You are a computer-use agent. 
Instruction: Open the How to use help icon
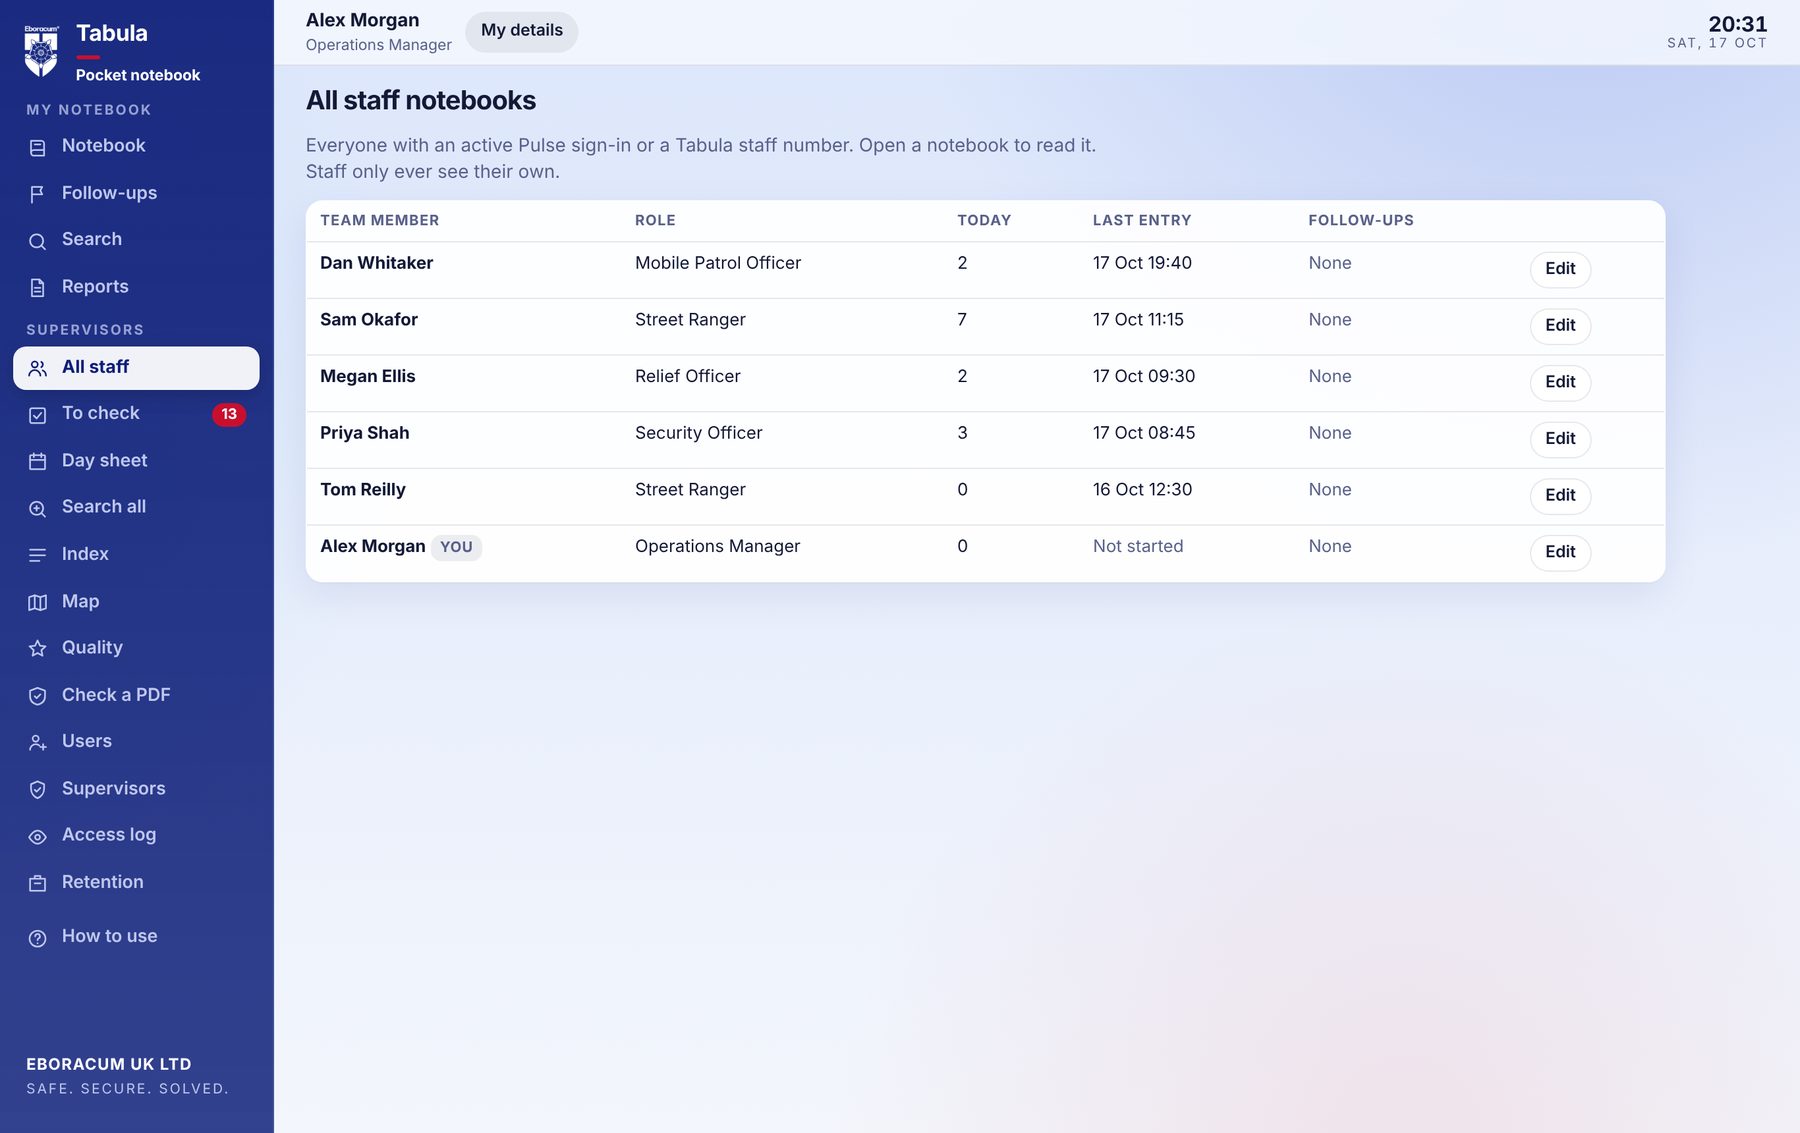(x=37, y=938)
